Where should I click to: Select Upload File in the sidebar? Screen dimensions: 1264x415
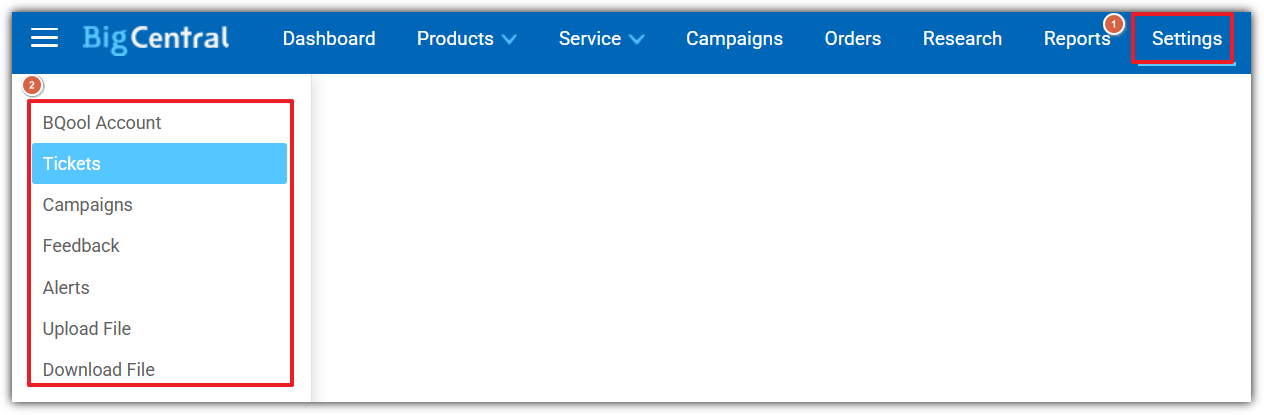point(87,329)
